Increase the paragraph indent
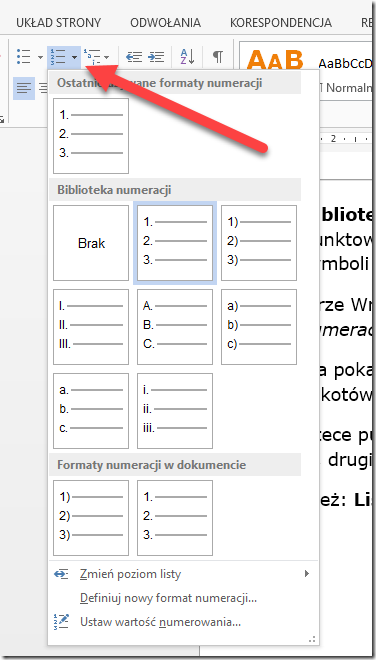 point(156,56)
